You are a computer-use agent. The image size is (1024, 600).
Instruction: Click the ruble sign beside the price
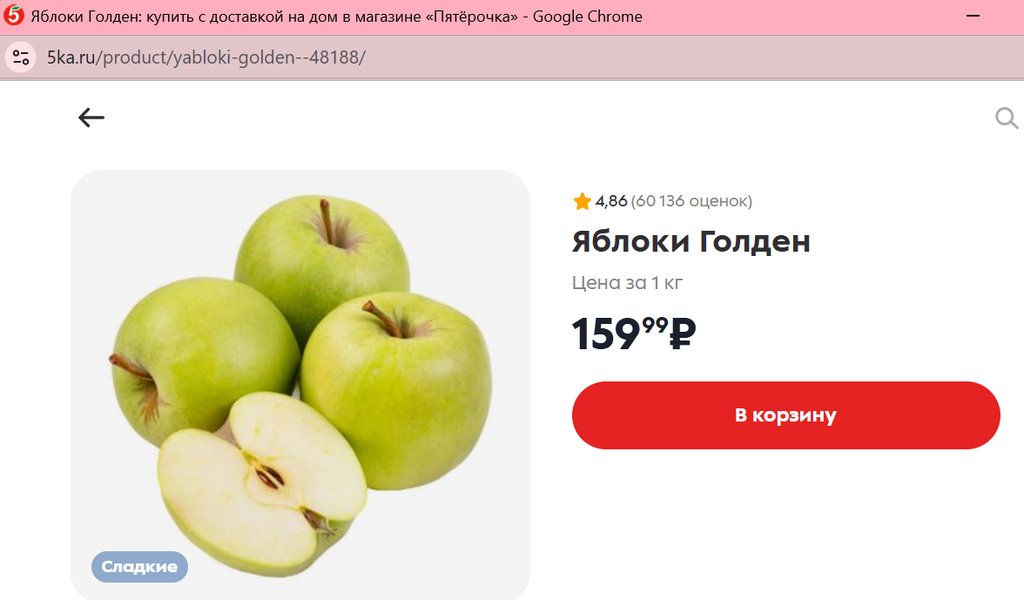[683, 333]
